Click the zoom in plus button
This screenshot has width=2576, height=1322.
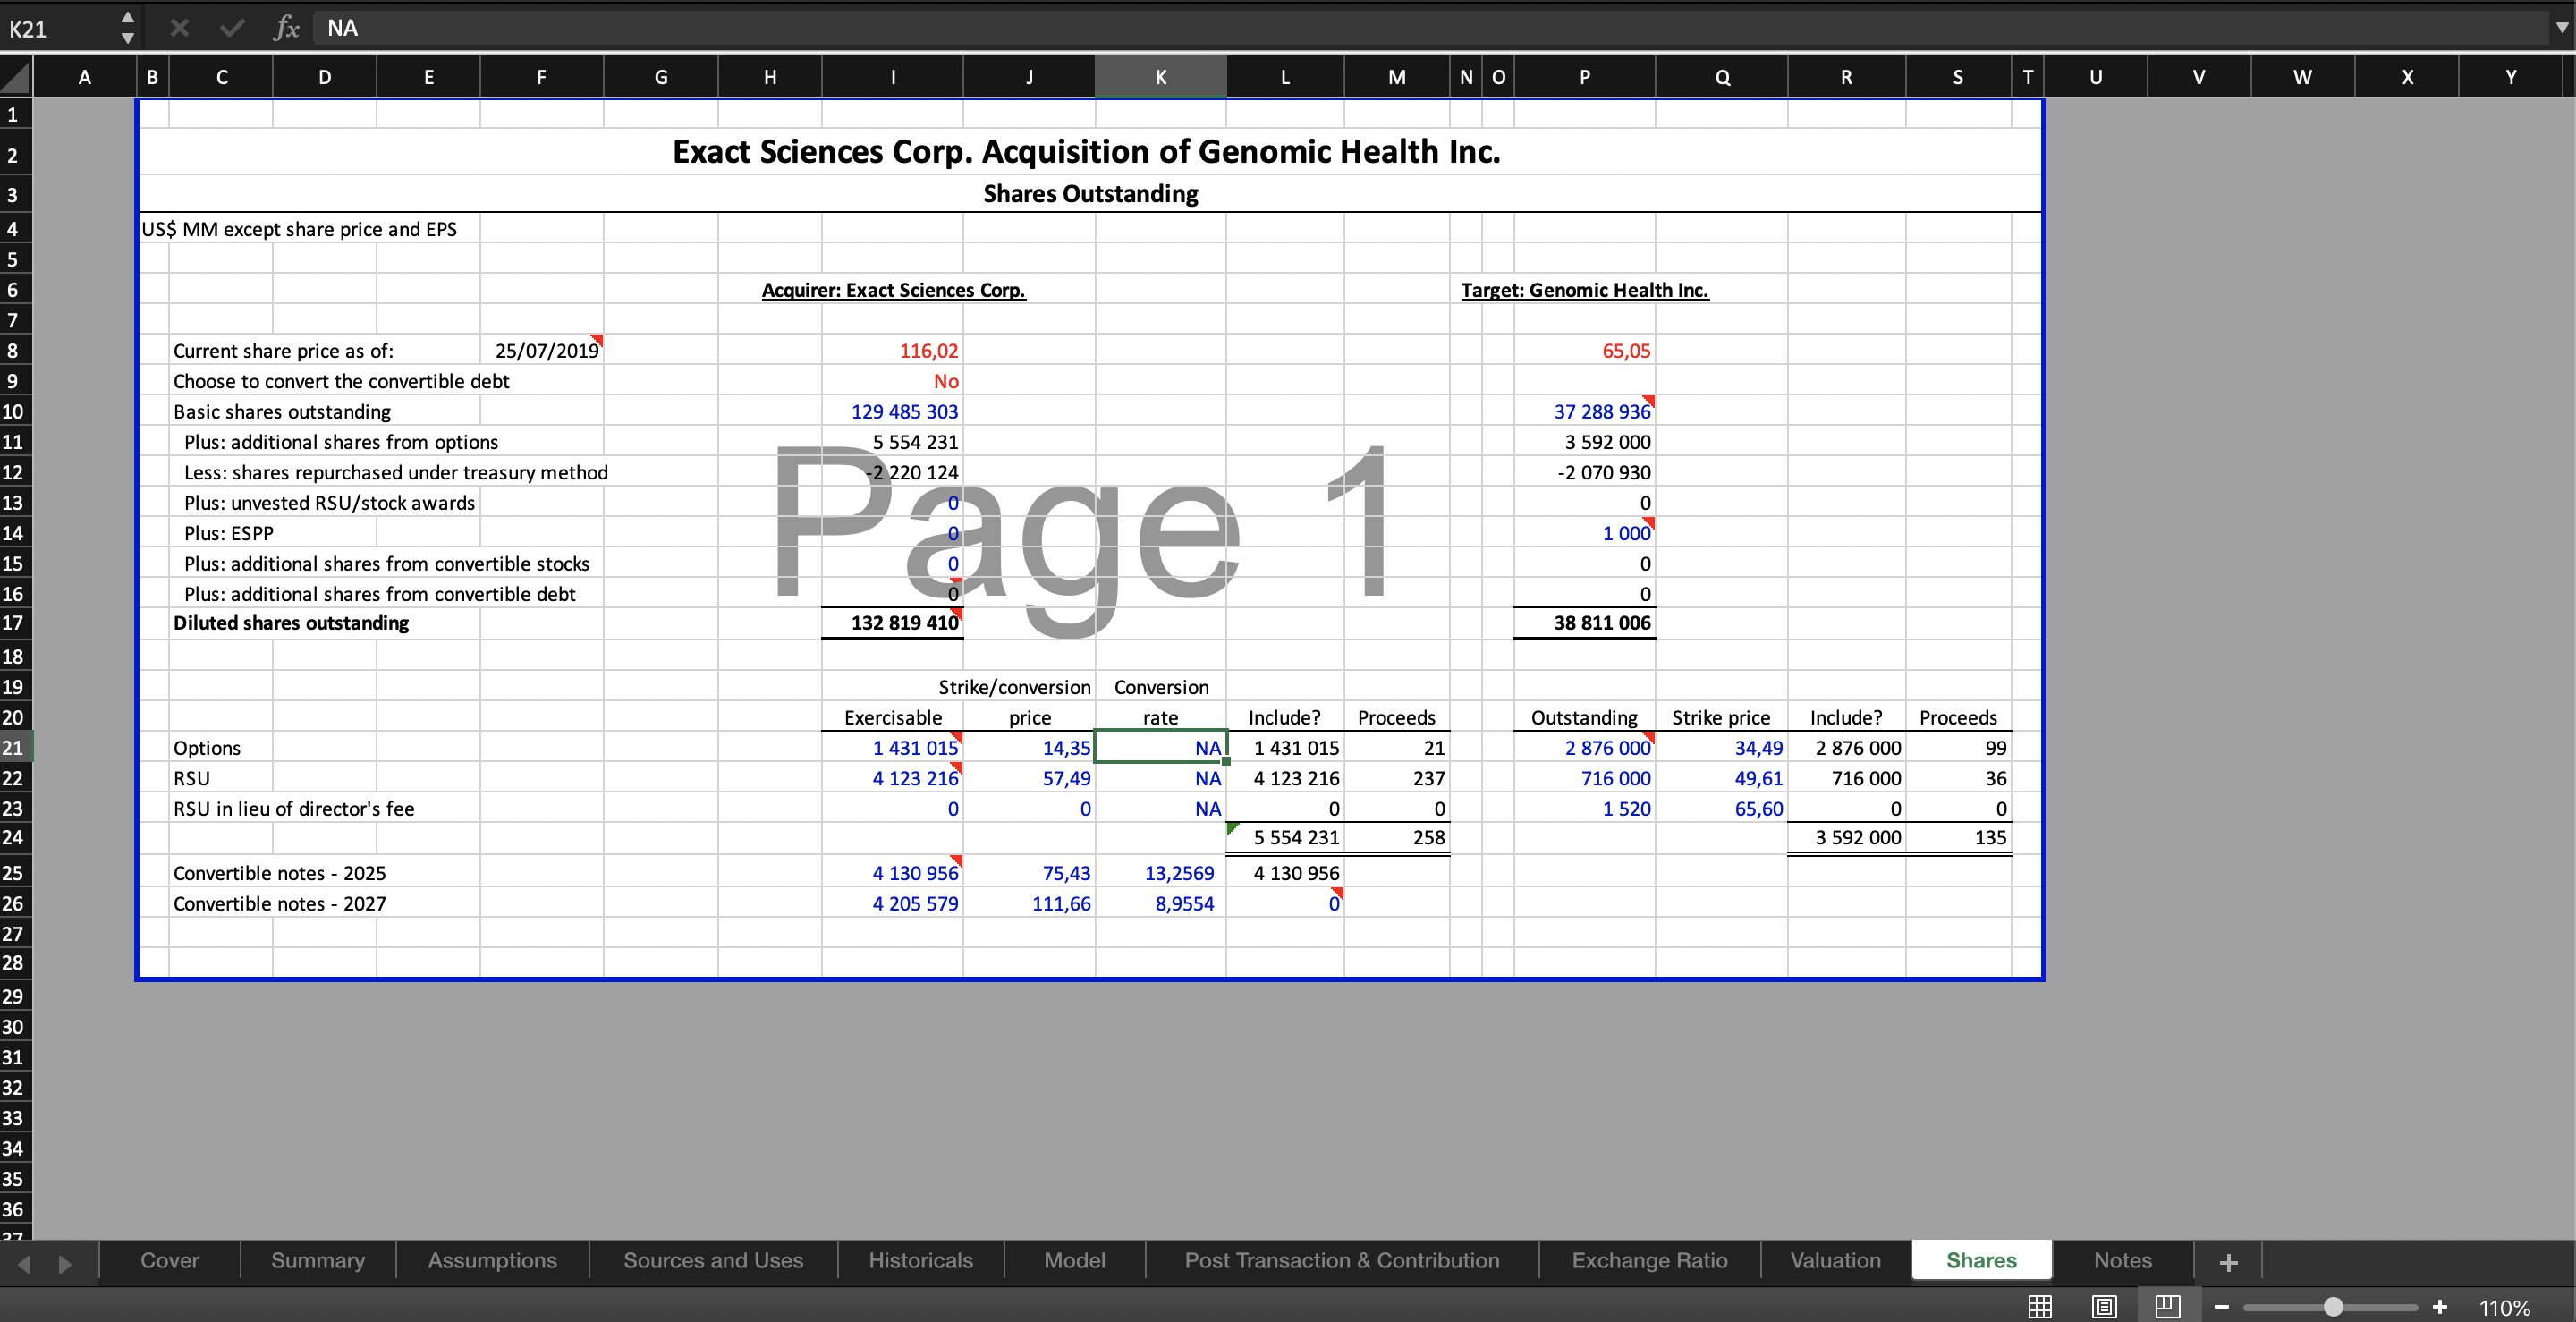[x=2440, y=1307]
